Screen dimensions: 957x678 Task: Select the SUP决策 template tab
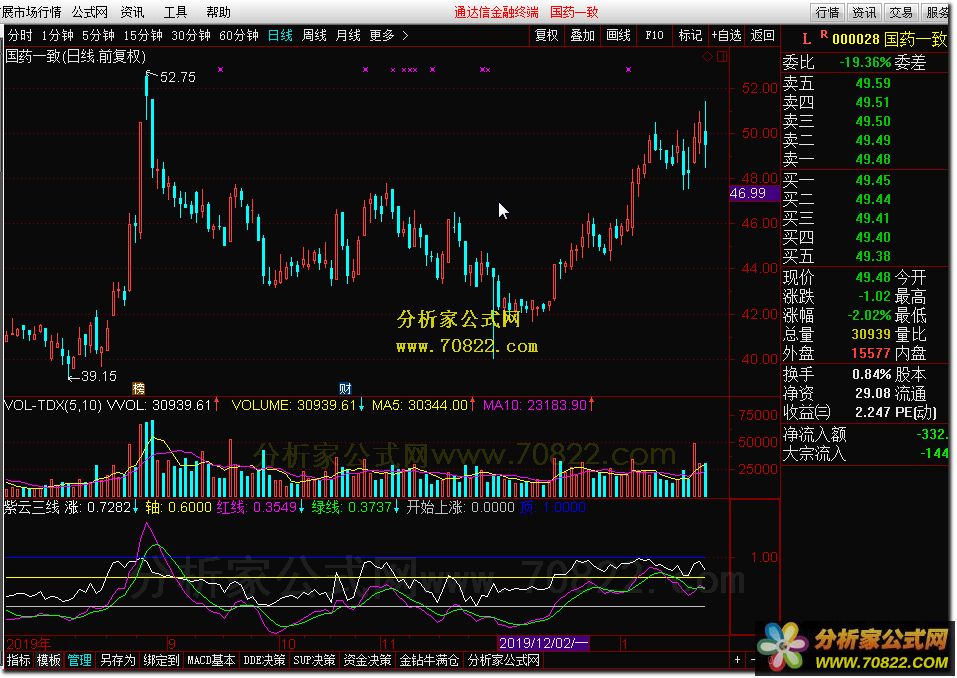(314, 660)
